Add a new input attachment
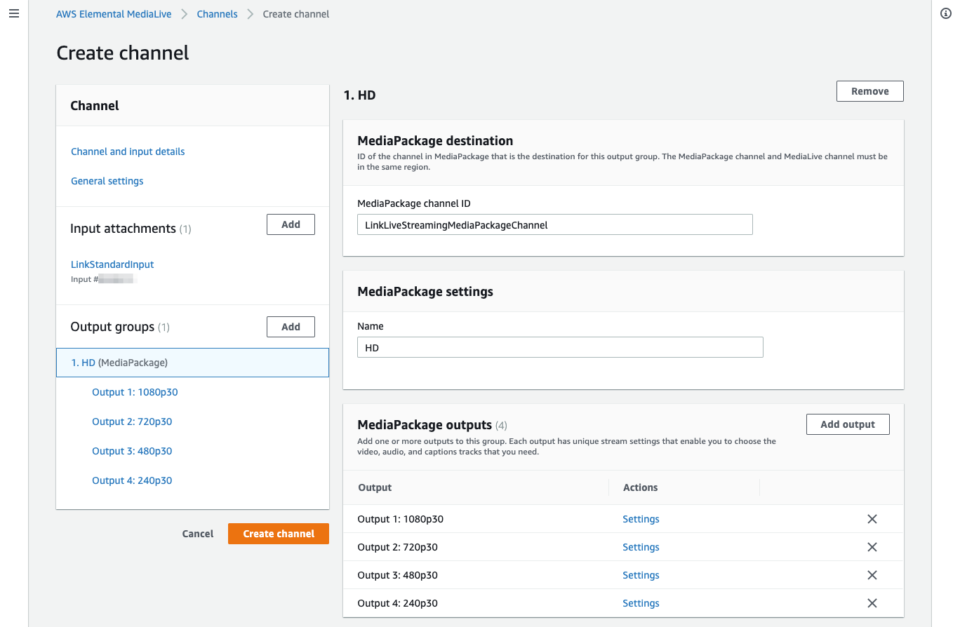Viewport: 960px width, 627px height. pos(290,224)
